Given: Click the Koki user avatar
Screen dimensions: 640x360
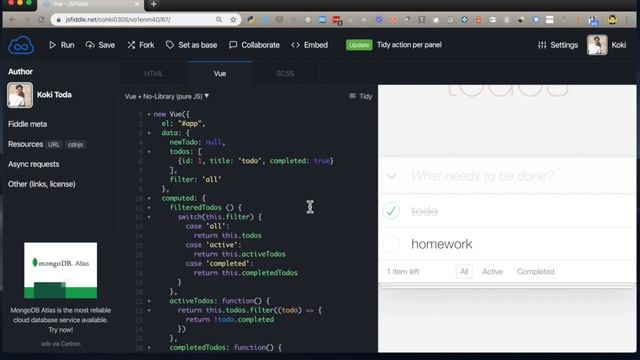Looking at the screenshot, I should point(597,45).
